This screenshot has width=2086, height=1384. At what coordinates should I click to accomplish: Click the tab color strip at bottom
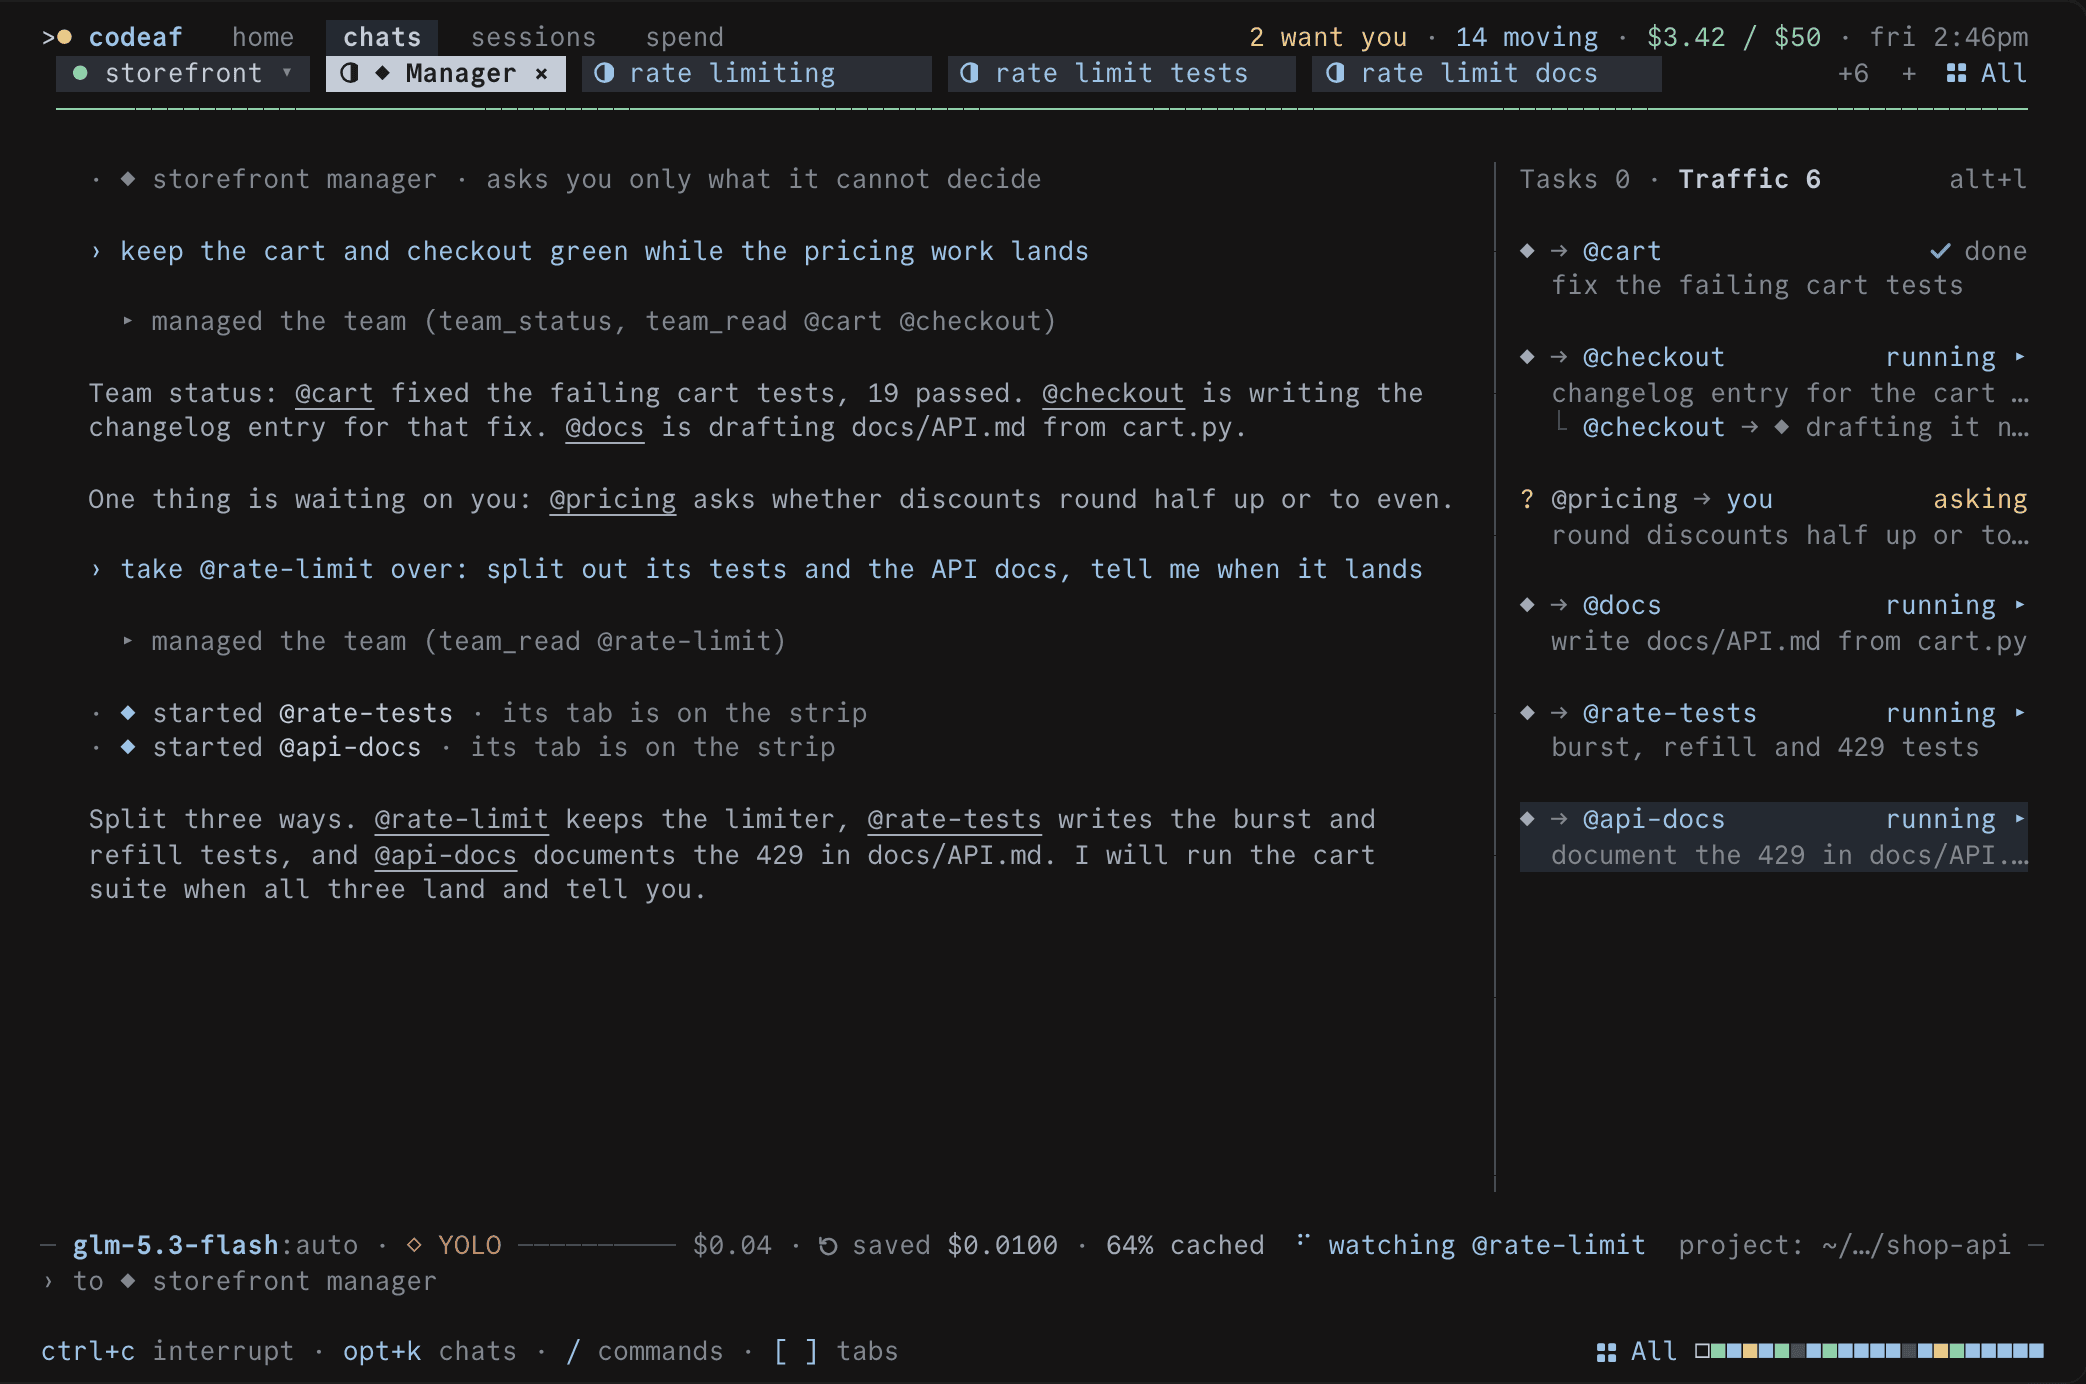coord(1869,1351)
